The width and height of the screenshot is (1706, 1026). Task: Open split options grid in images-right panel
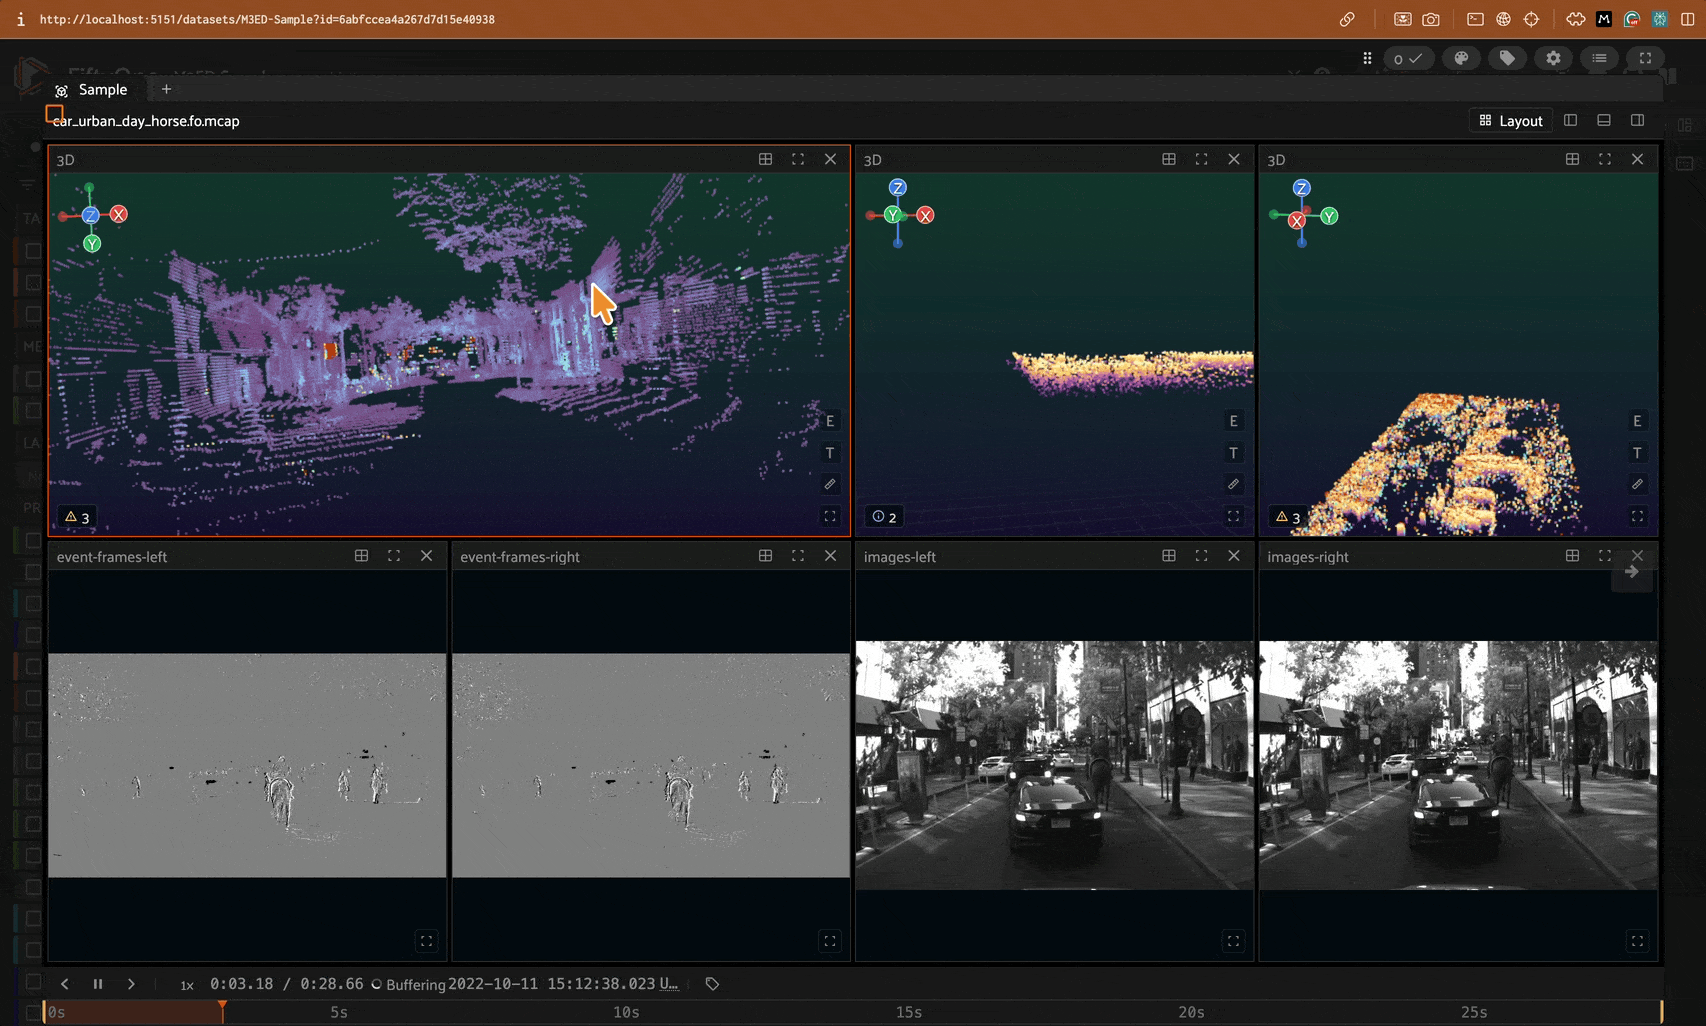pyautogui.click(x=1572, y=556)
